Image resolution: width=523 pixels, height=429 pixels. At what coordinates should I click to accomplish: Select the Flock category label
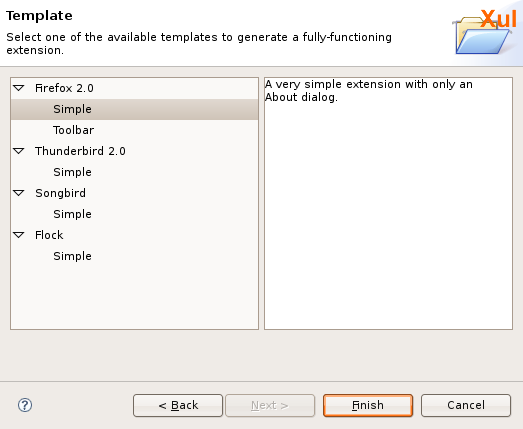pos(49,235)
